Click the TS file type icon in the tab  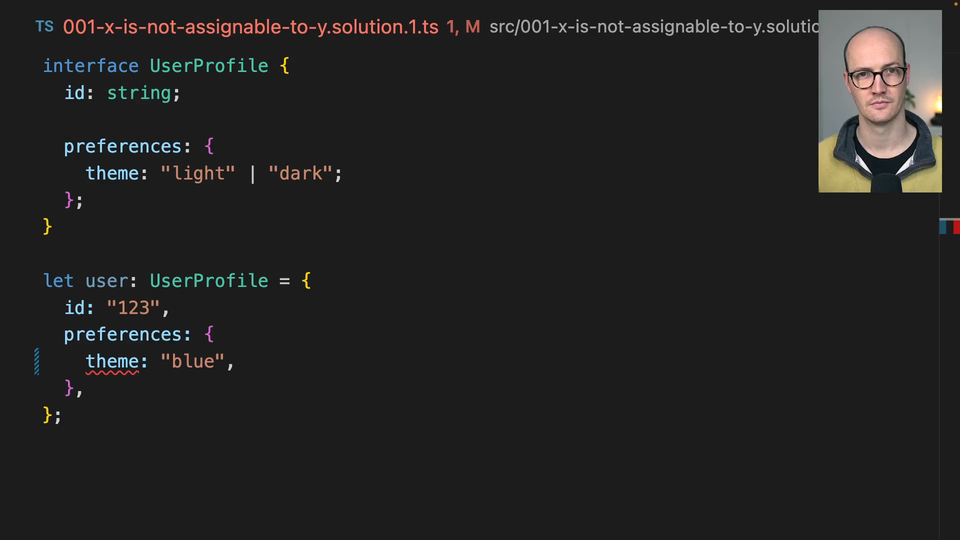tap(45, 27)
